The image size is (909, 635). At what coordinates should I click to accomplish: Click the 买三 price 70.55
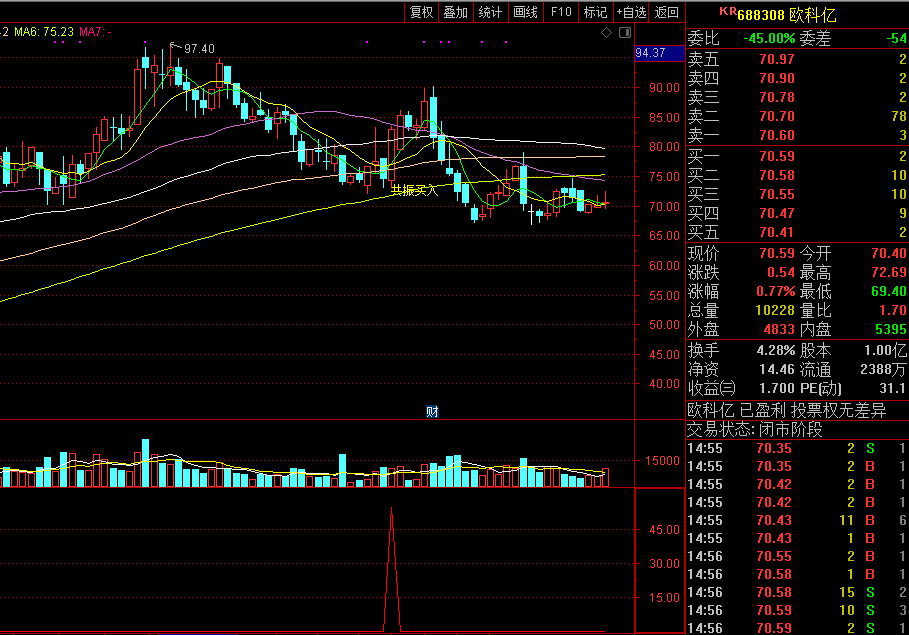[777, 194]
